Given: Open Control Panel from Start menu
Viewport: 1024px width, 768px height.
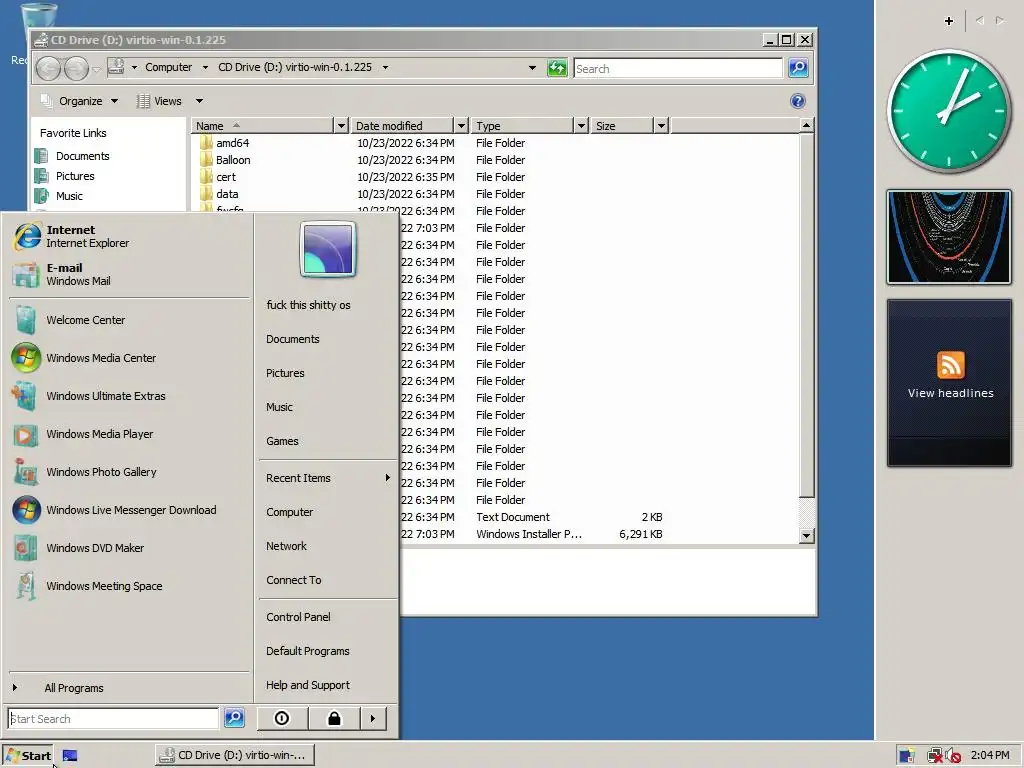Looking at the screenshot, I should tap(298, 617).
